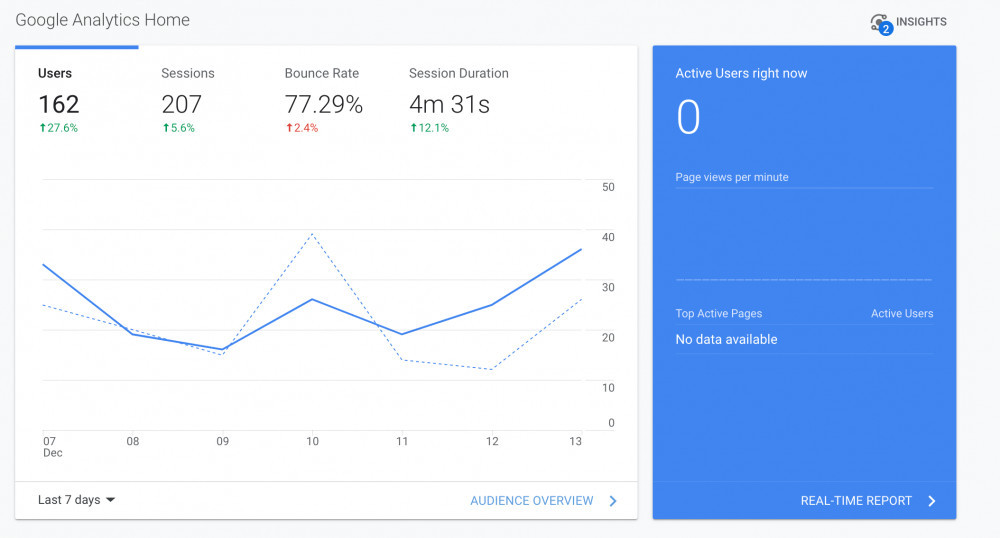Click the Users green up-arrow 27.6% change
Viewport: 1000px width, 538px height.
click(58, 128)
